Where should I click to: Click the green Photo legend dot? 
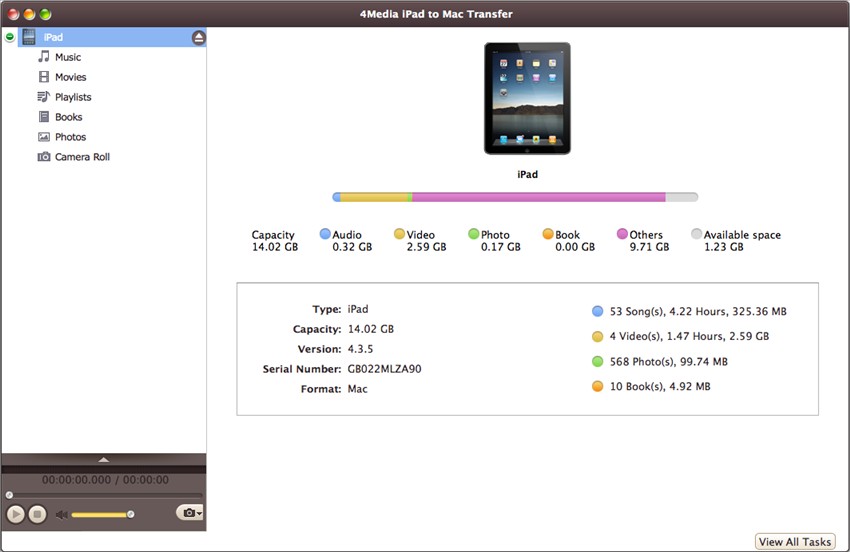pos(474,234)
